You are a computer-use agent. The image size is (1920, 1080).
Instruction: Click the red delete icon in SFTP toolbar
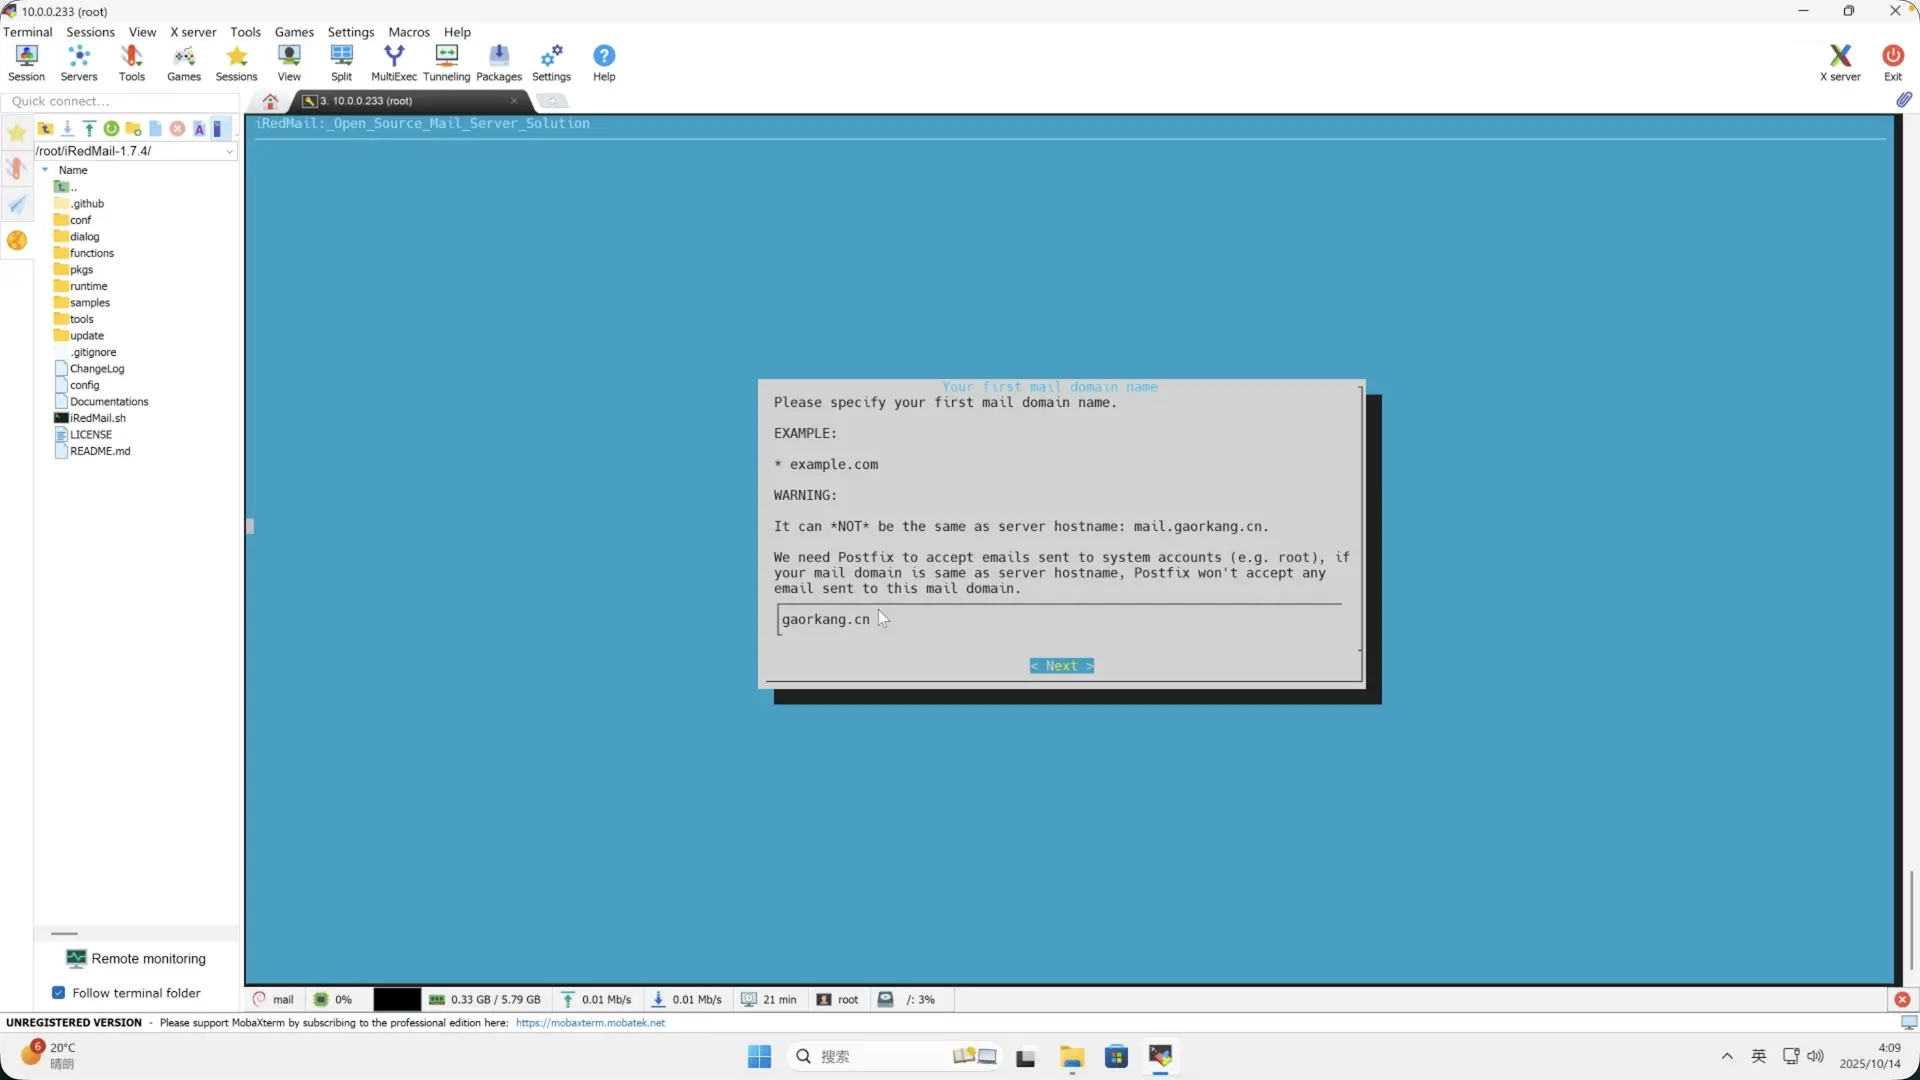pos(177,129)
